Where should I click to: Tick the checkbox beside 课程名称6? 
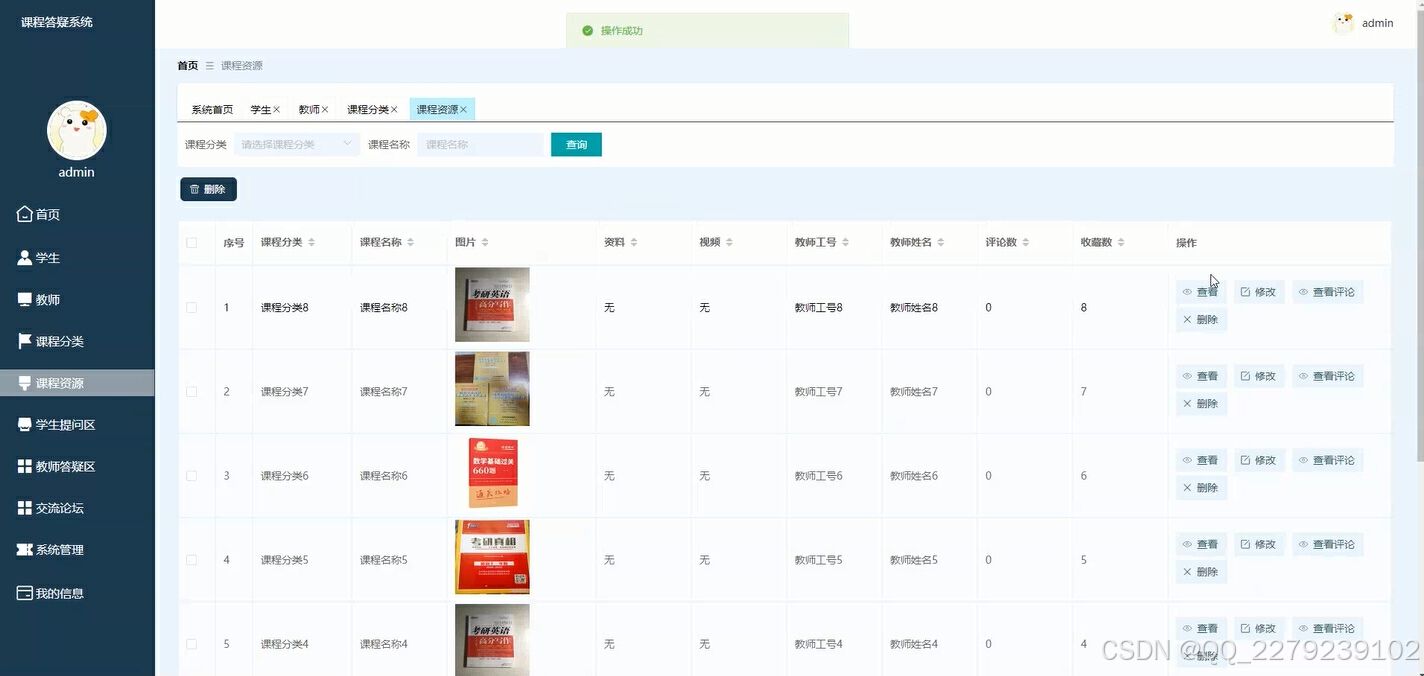(191, 475)
